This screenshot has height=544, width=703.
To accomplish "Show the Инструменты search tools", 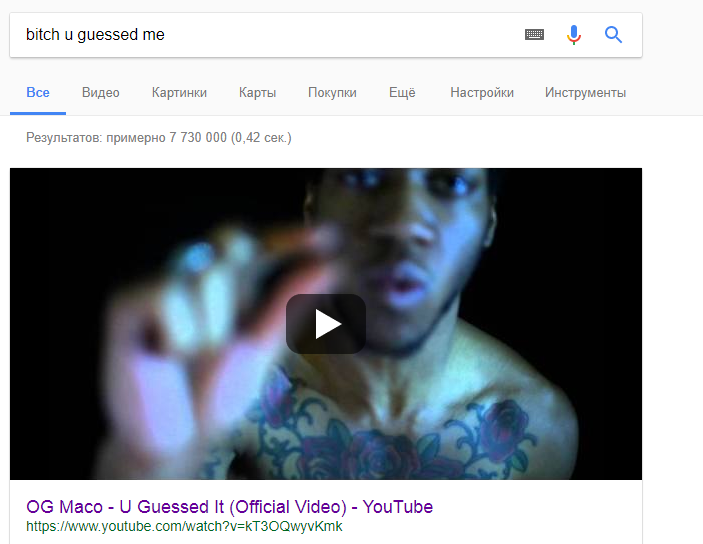I will coord(585,93).
